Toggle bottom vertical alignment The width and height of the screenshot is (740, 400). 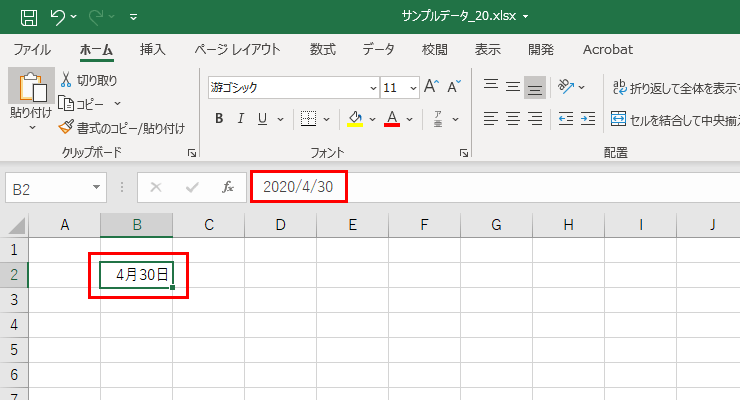pyautogui.click(x=535, y=88)
